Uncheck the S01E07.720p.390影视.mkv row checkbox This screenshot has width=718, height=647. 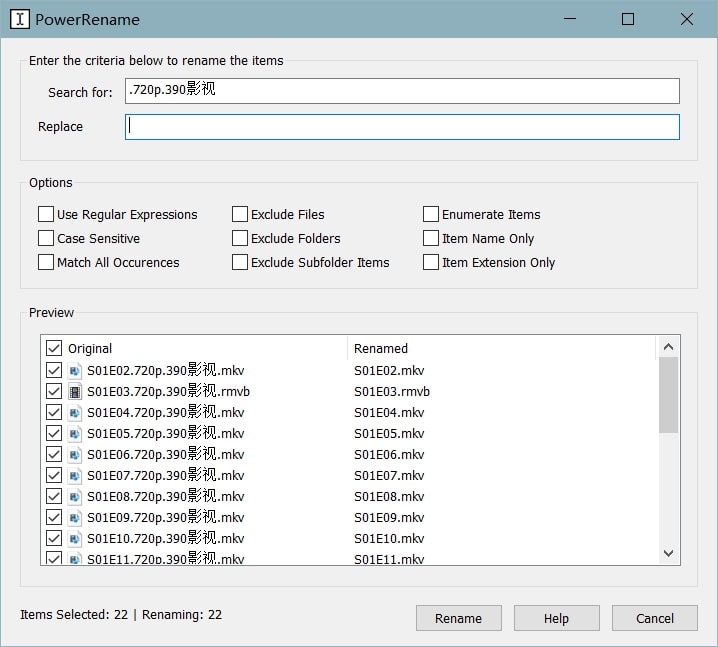(54, 475)
